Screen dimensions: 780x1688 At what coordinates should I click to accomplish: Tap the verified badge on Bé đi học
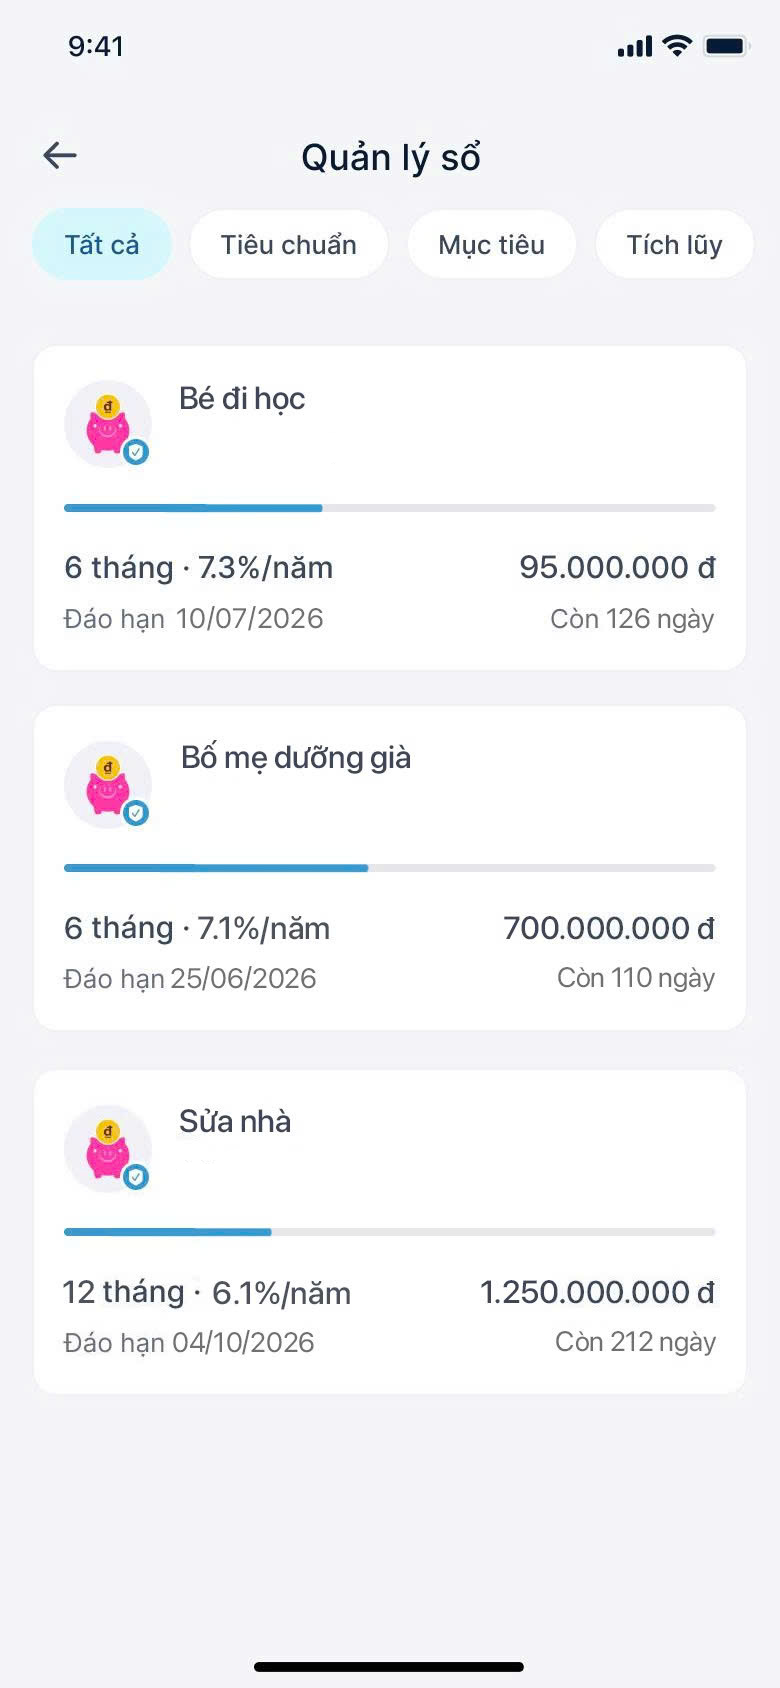click(137, 452)
